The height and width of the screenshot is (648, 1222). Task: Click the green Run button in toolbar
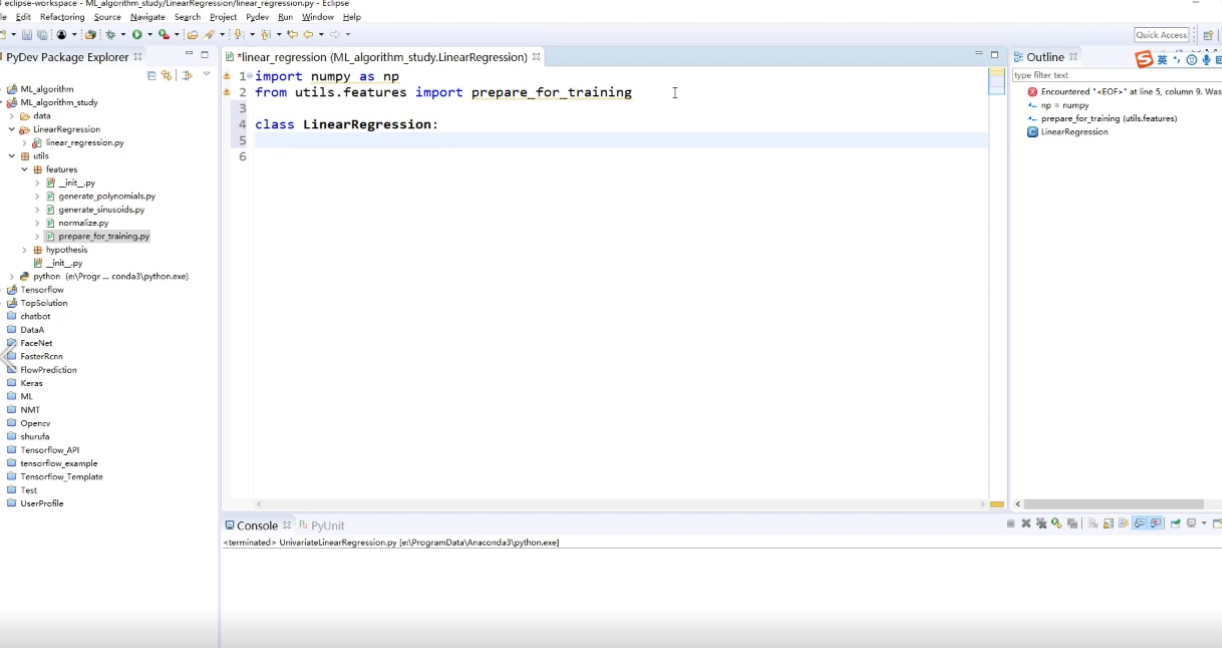coord(136,35)
